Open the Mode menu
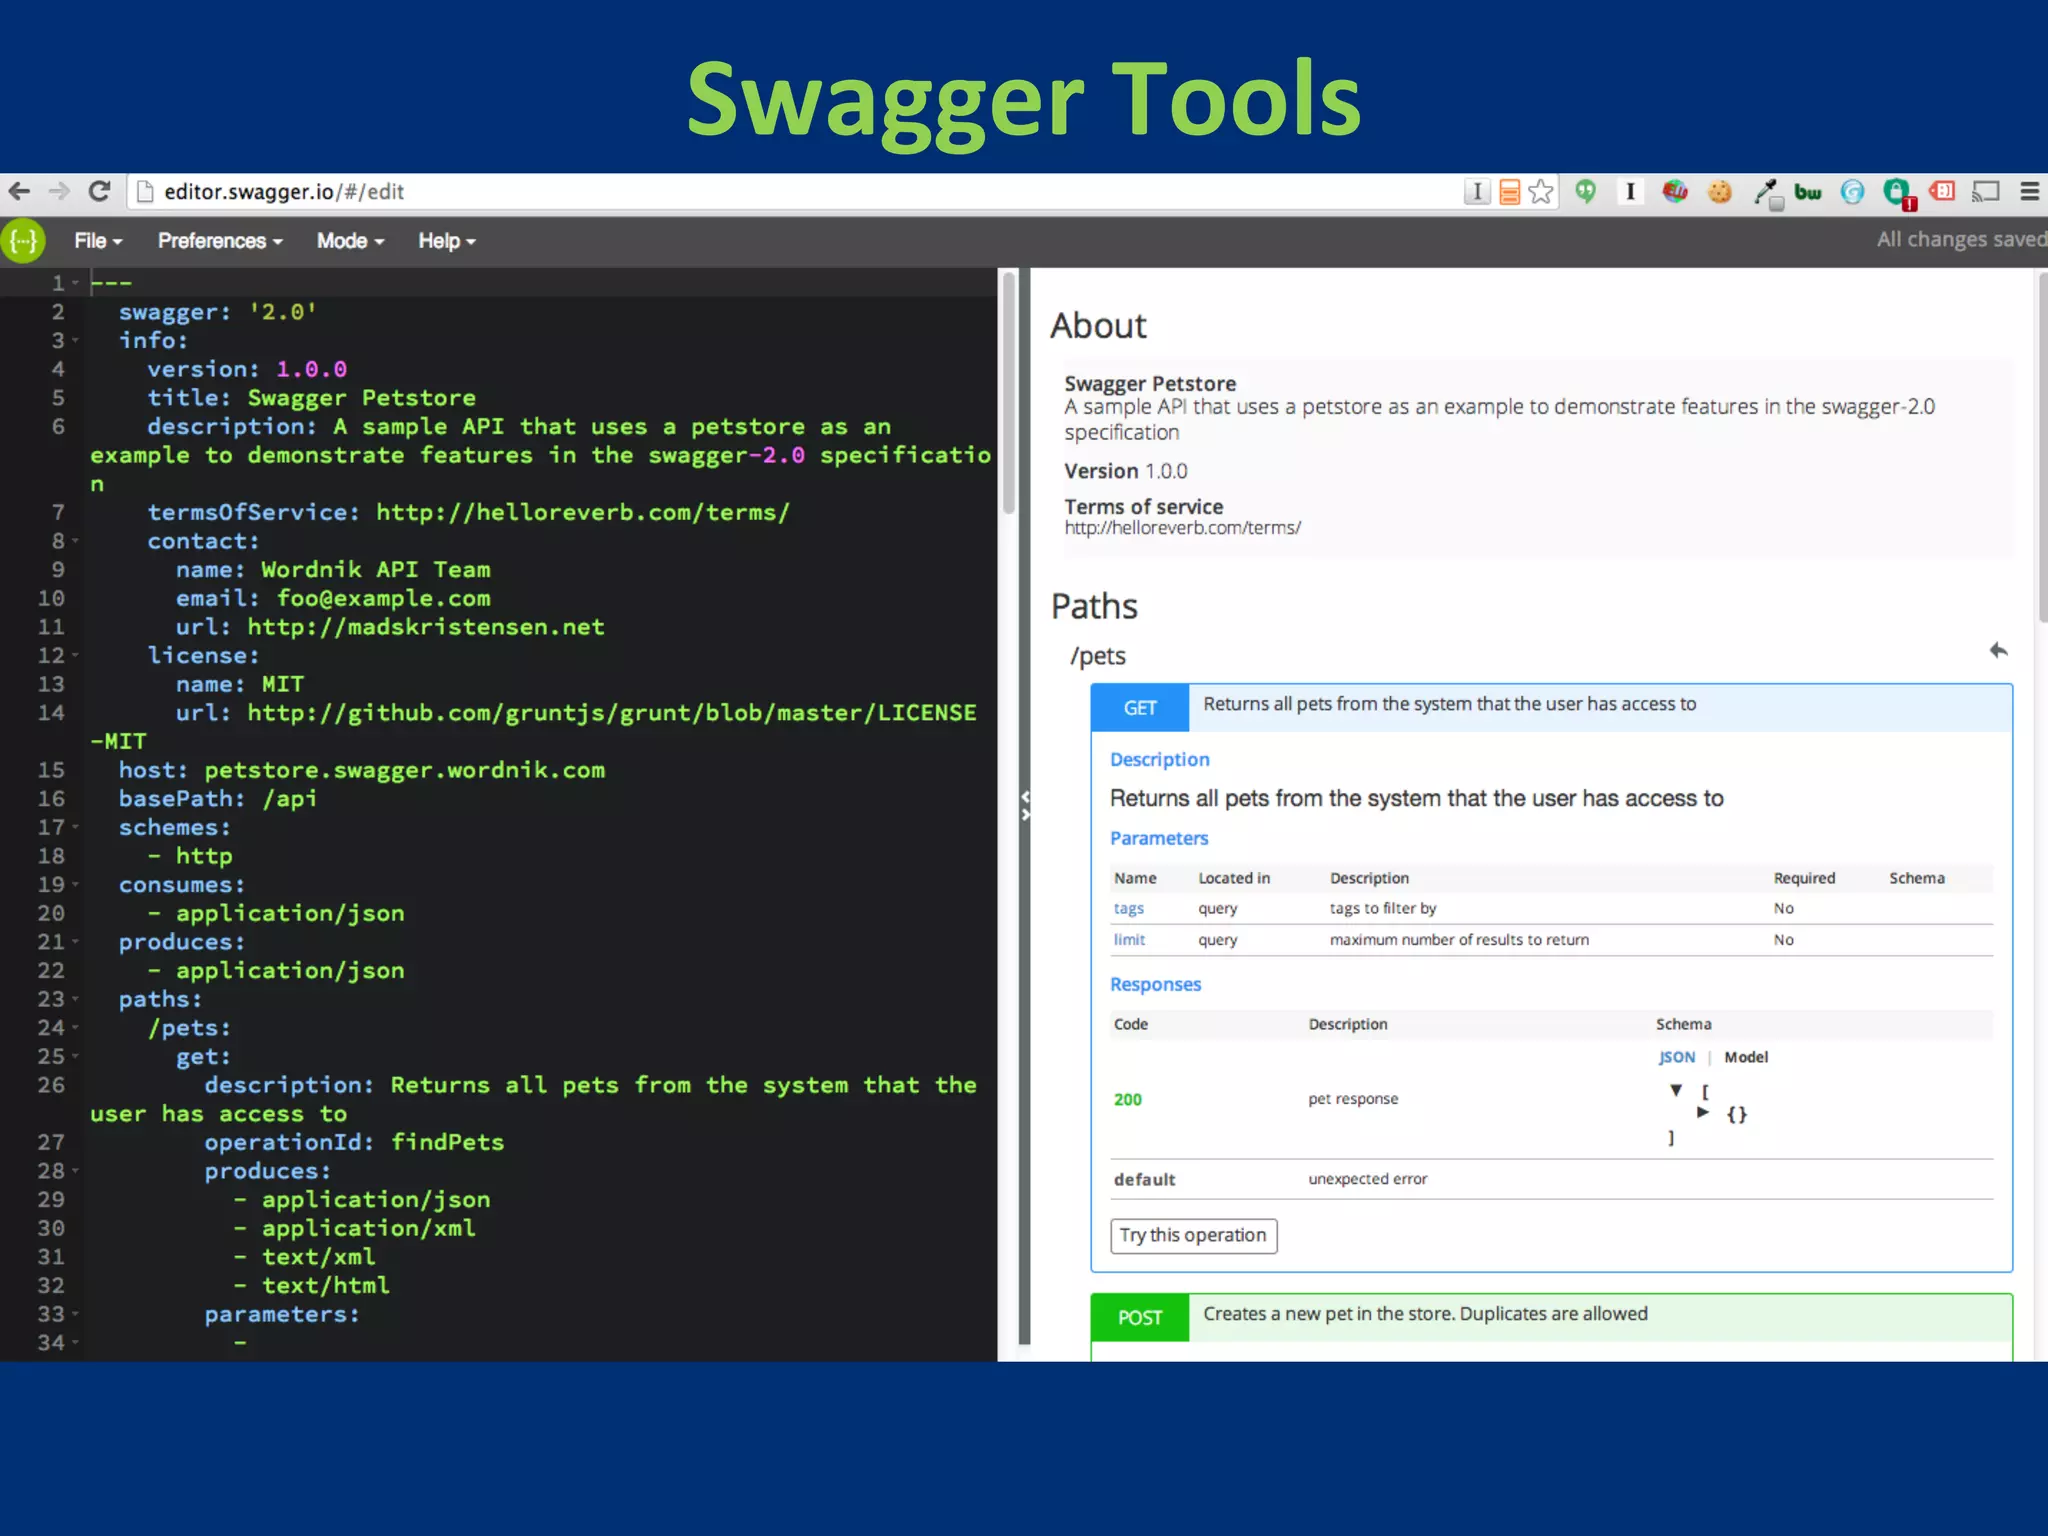Screen dimensions: 2048x1536 click(350, 241)
